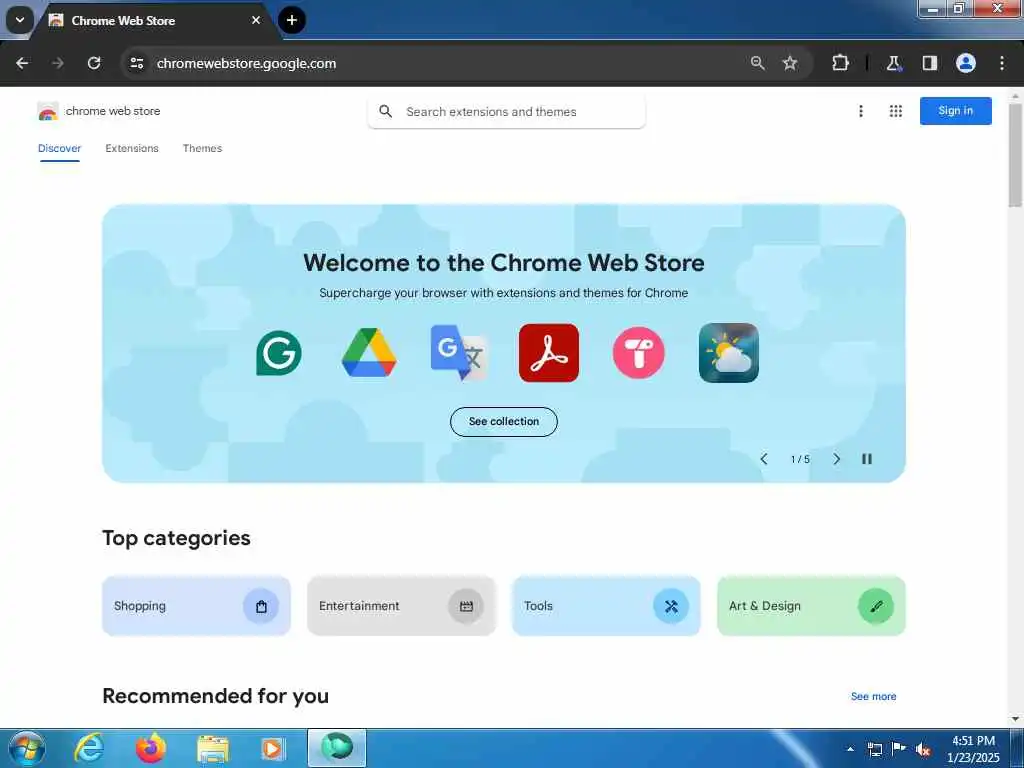Open the Shopping category card
1024x768 pixels.
pyautogui.click(x=197, y=606)
